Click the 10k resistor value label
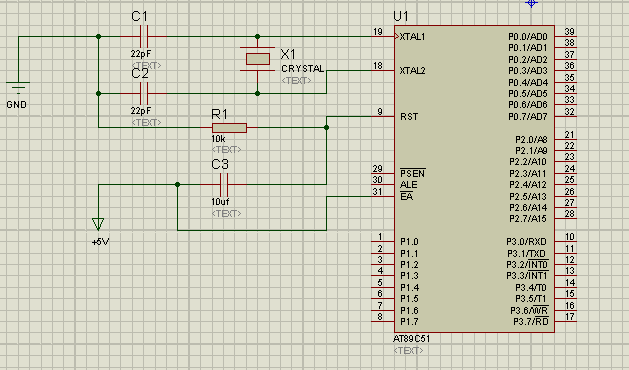This screenshot has width=629, height=370. 218,139
